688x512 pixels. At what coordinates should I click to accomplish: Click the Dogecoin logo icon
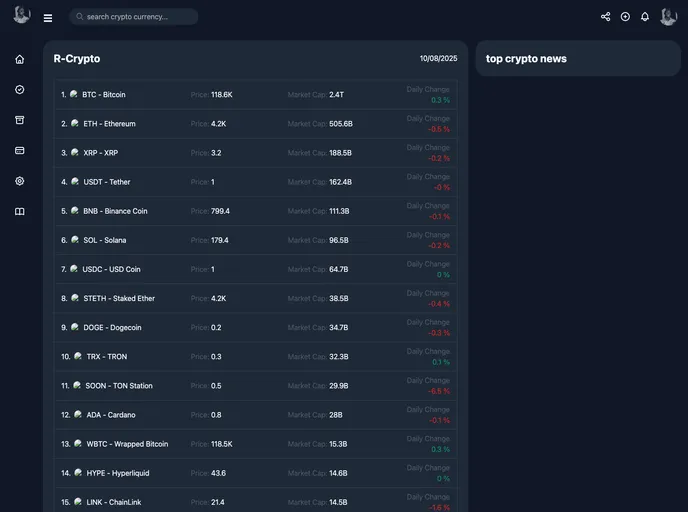click(75, 327)
